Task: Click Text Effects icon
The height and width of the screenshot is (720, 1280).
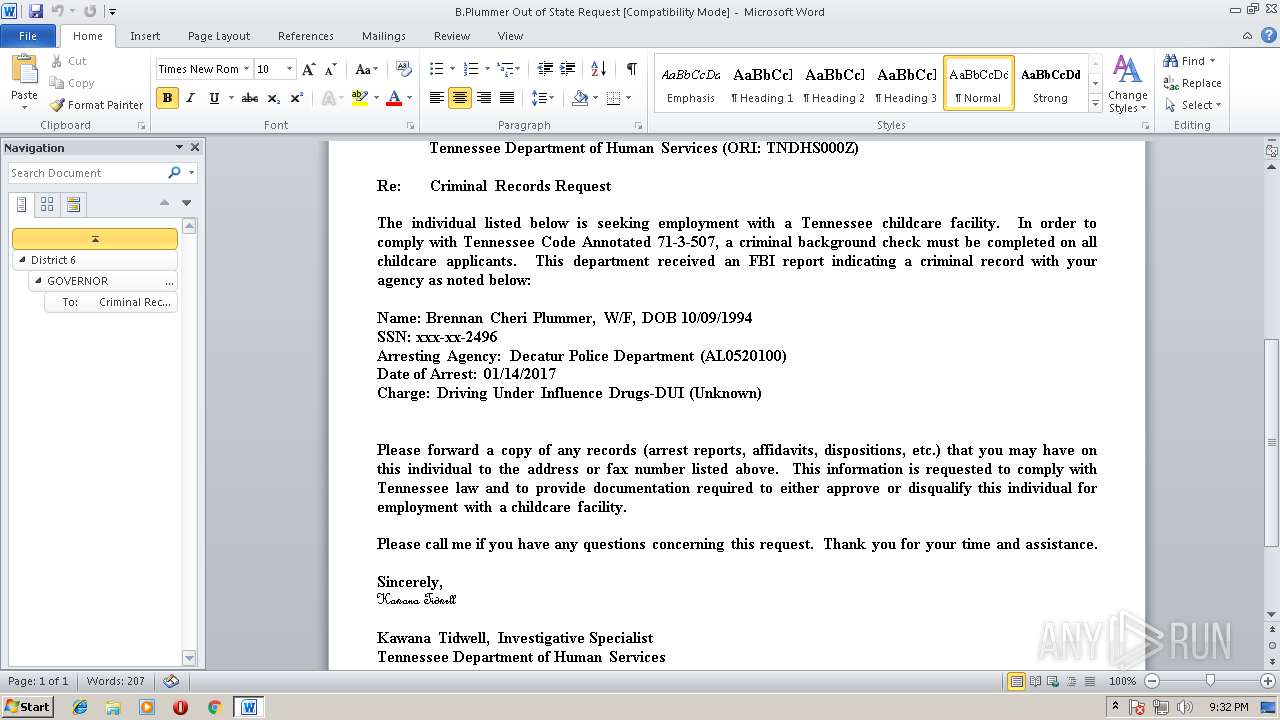Action: pyautogui.click(x=329, y=98)
